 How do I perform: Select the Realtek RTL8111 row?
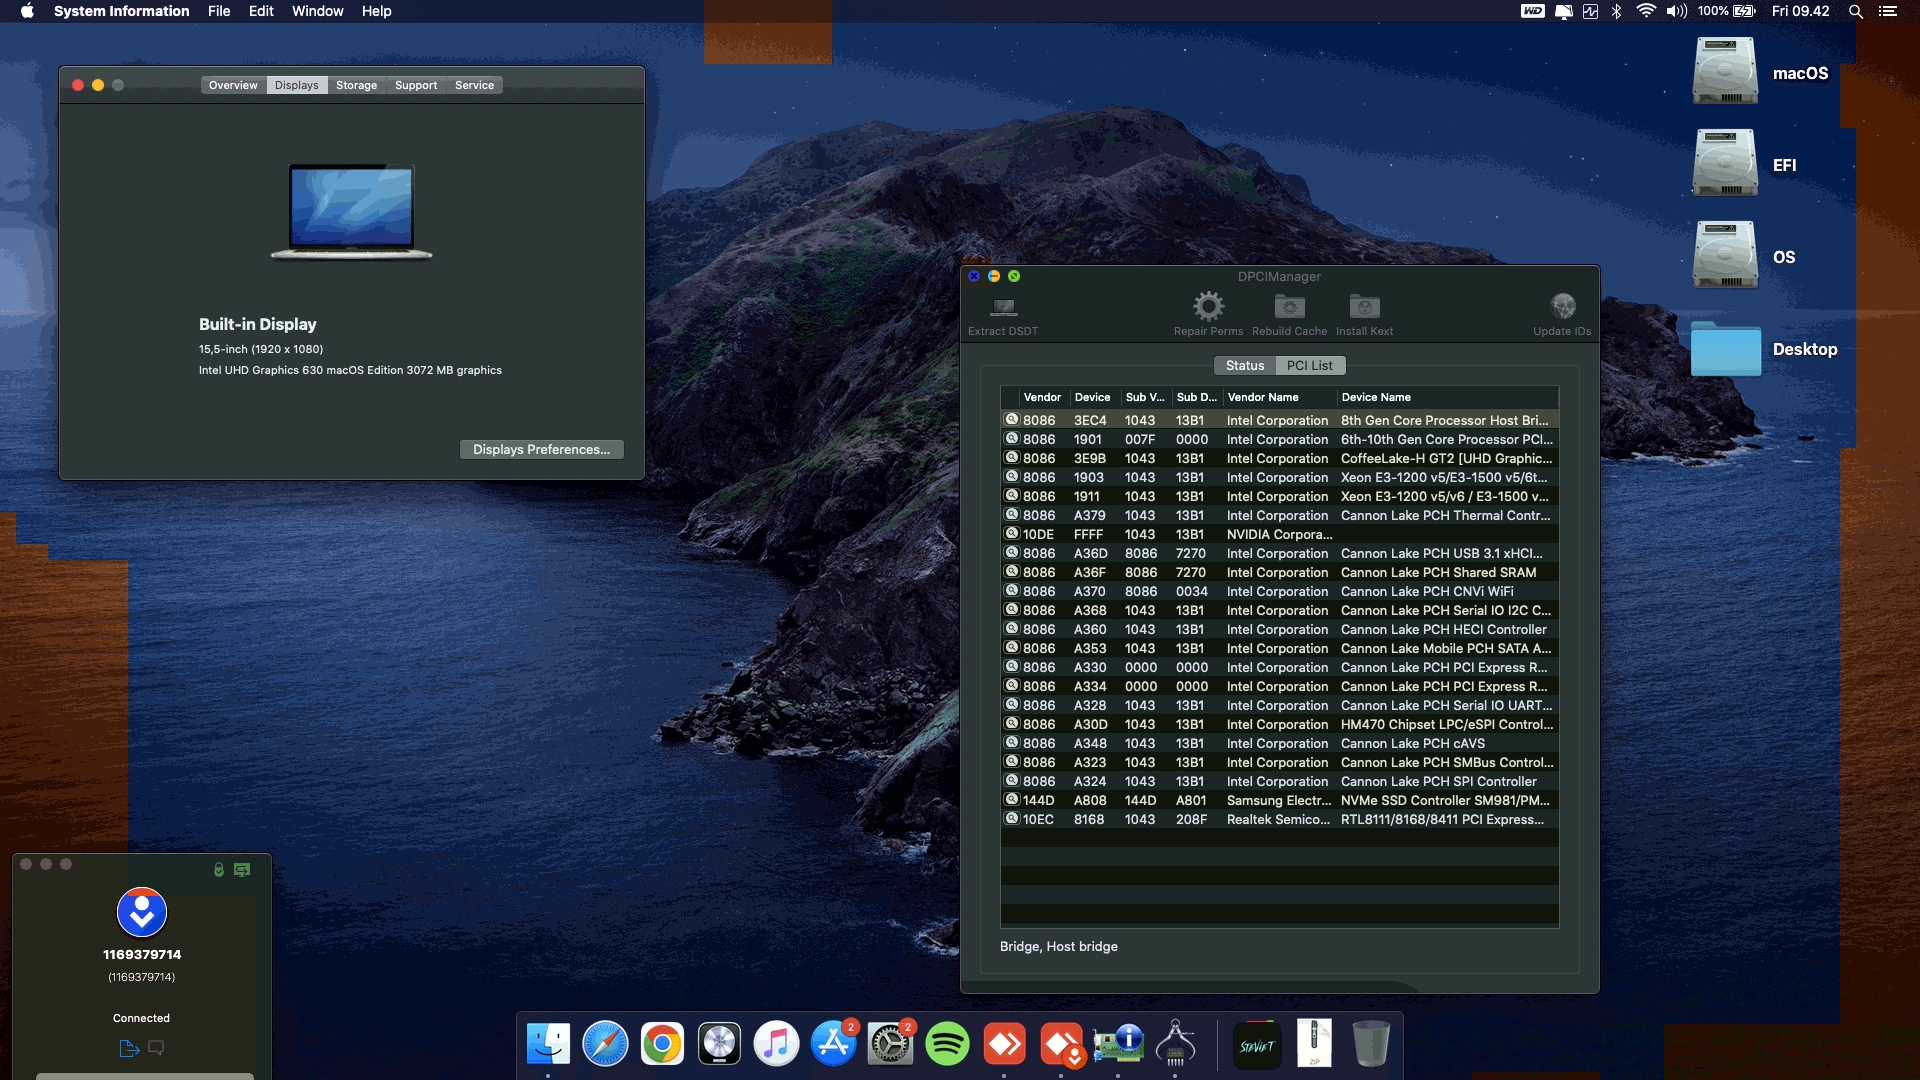click(x=1279, y=820)
